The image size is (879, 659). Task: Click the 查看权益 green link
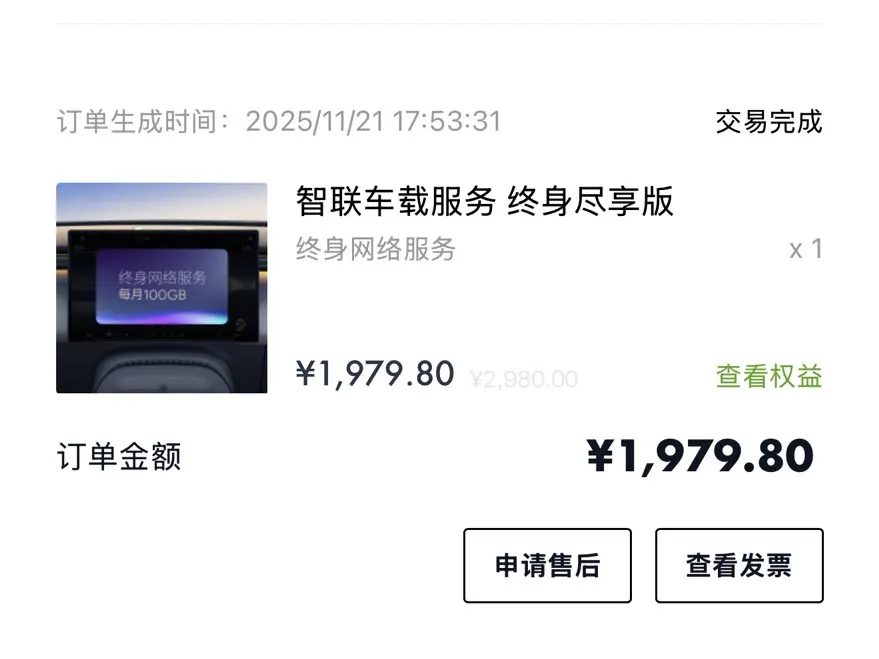click(769, 376)
